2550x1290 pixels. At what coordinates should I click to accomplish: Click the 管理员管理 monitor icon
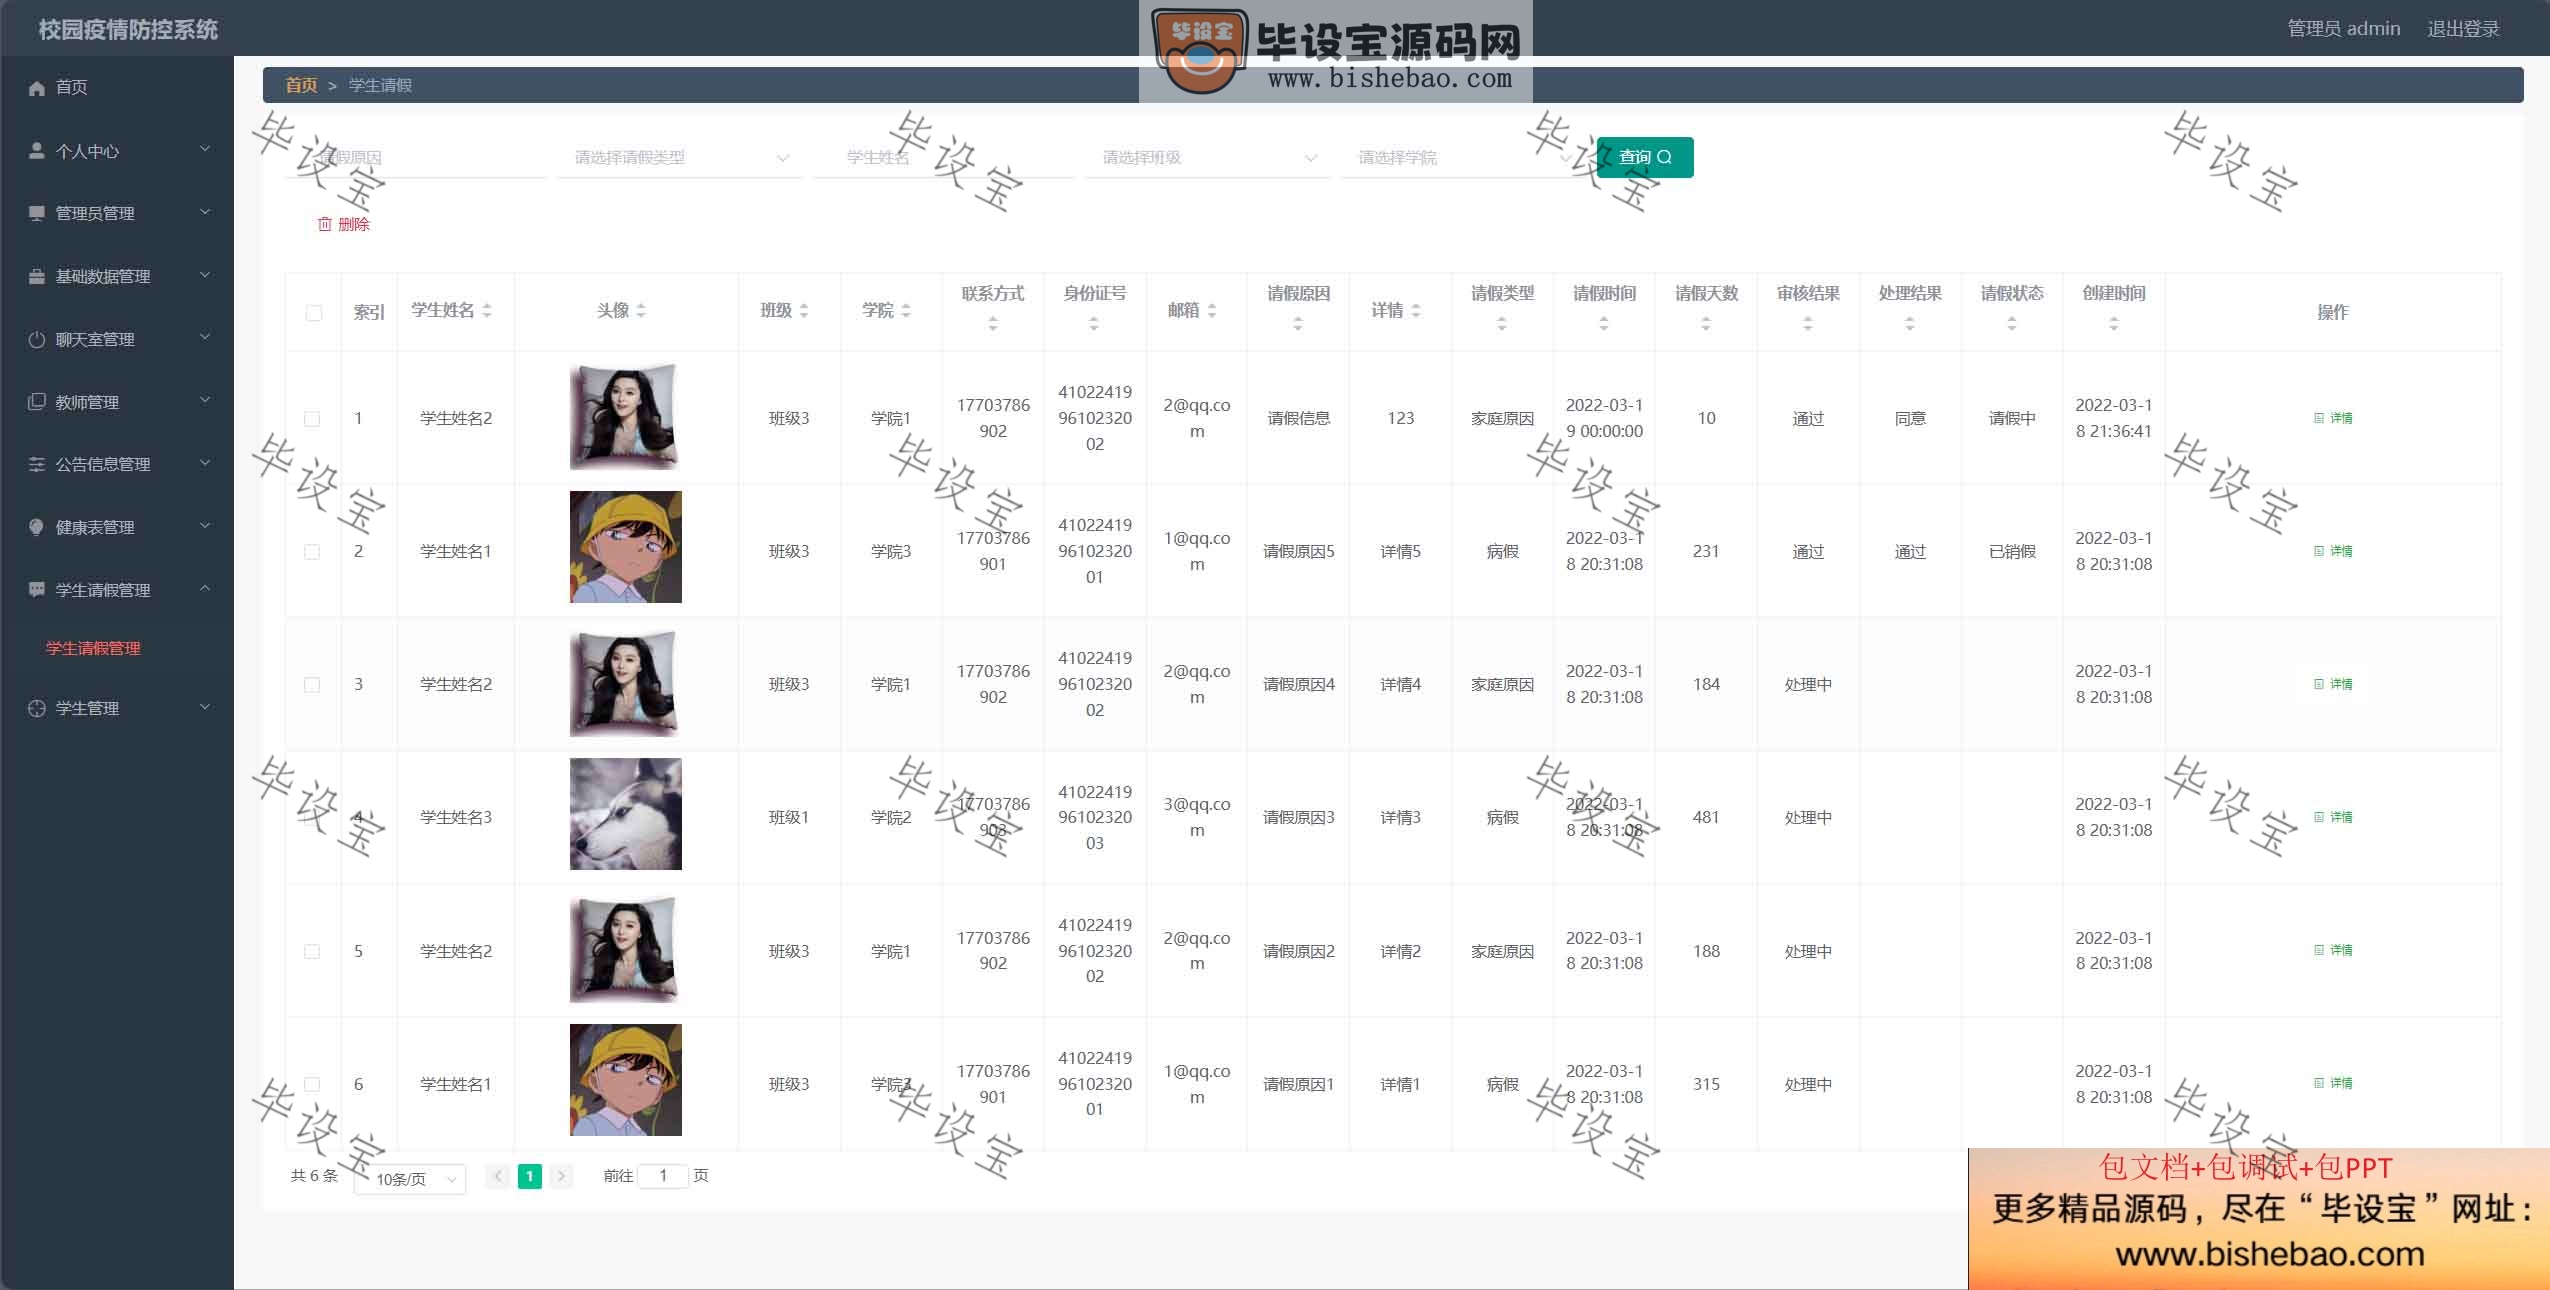[37, 213]
